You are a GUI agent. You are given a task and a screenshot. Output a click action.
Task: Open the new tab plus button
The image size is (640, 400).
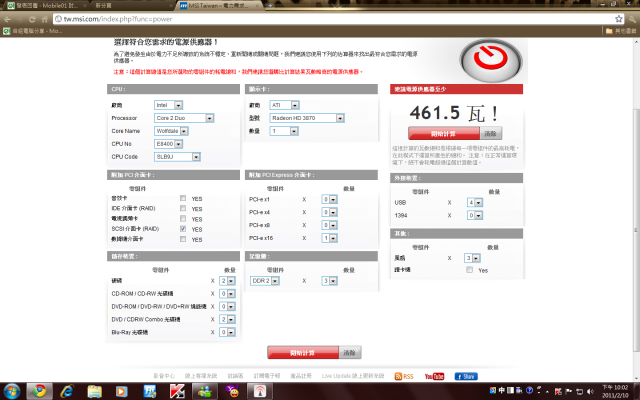tap(270, 5)
